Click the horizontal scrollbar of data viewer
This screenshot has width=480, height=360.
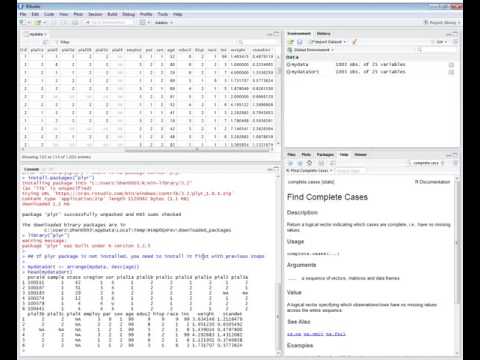point(197,151)
